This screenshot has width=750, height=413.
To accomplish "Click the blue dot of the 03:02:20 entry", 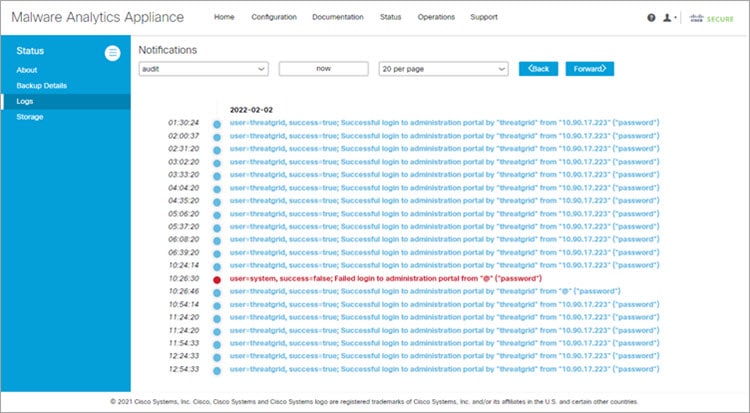I will (x=217, y=163).
